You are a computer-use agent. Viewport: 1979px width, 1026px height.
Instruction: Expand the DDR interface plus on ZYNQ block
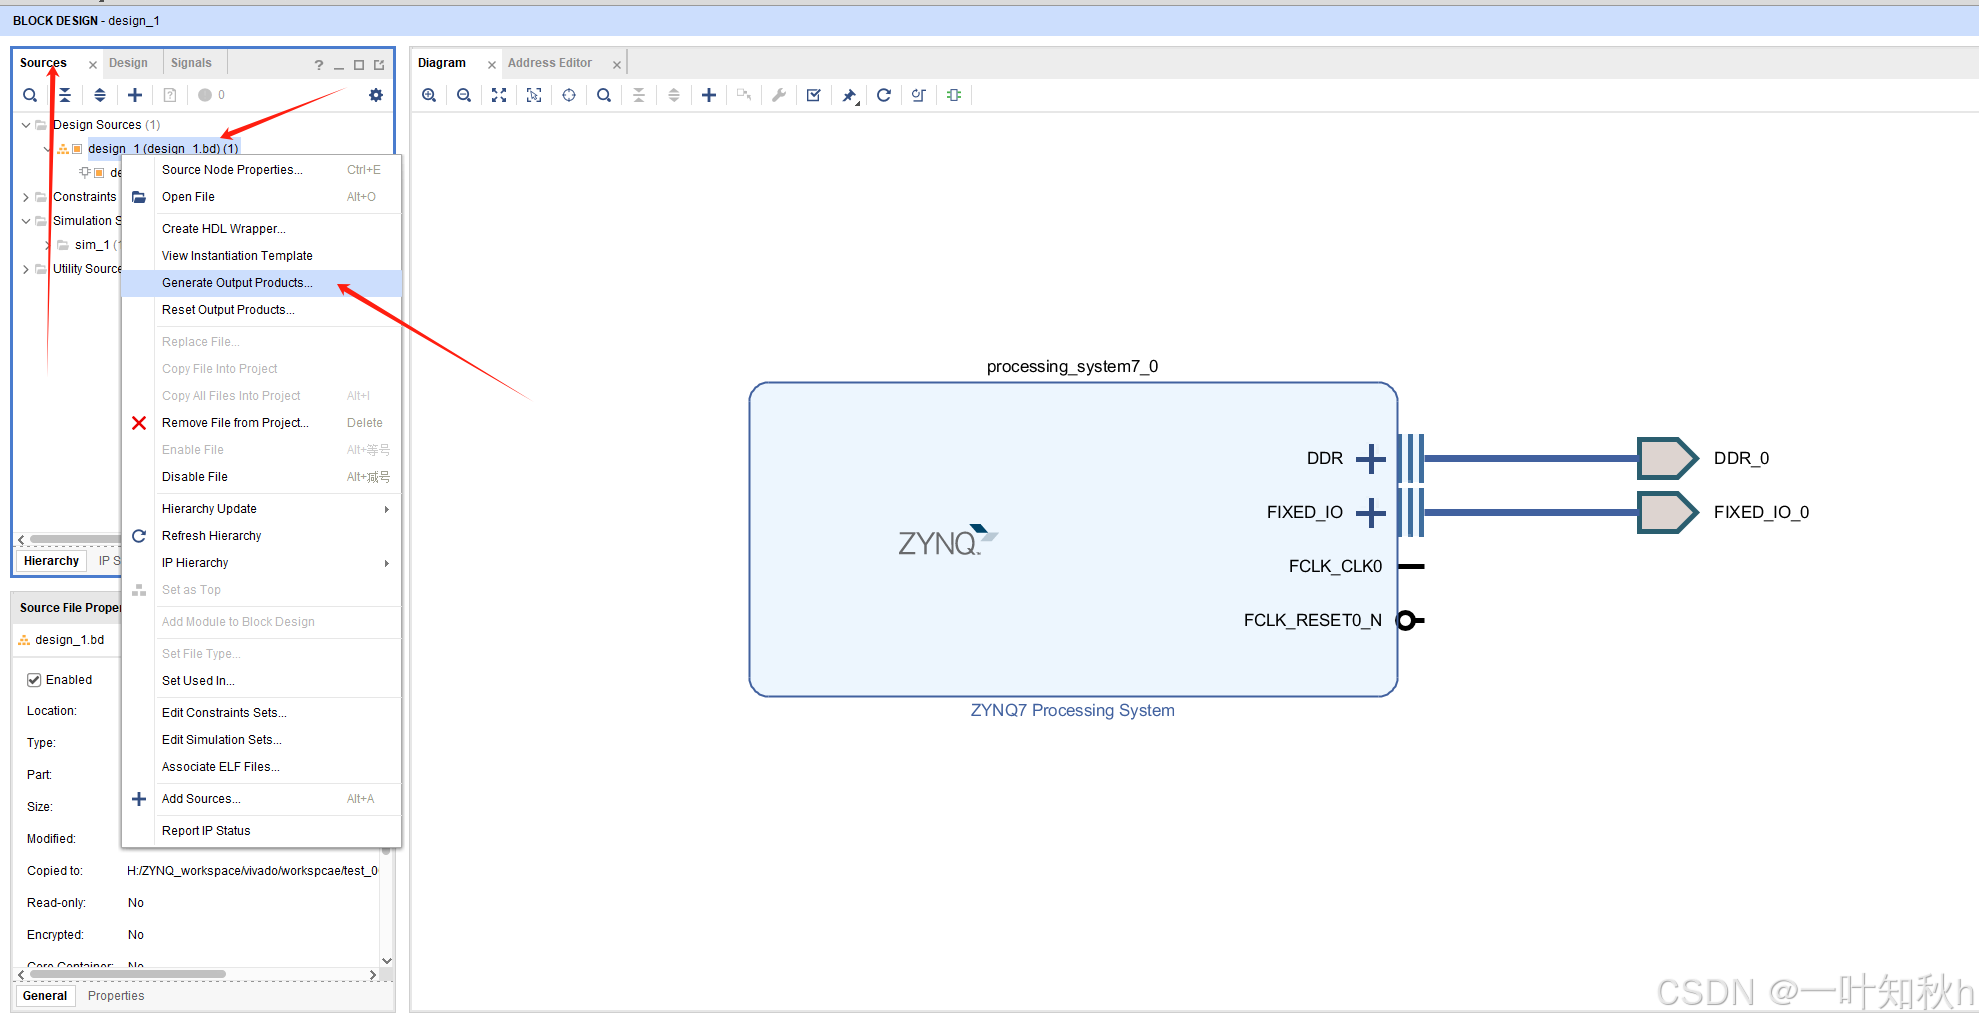[x=1371, y=459]
